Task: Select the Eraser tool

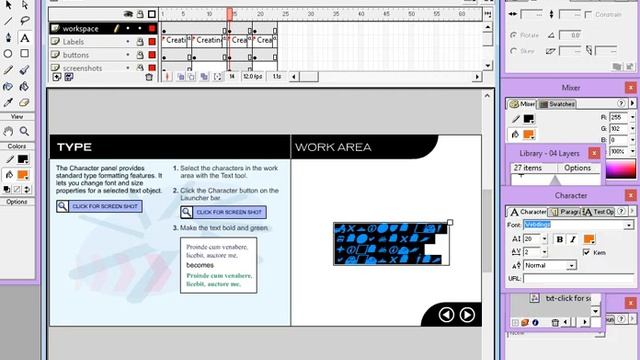Action: coord(24,102)
